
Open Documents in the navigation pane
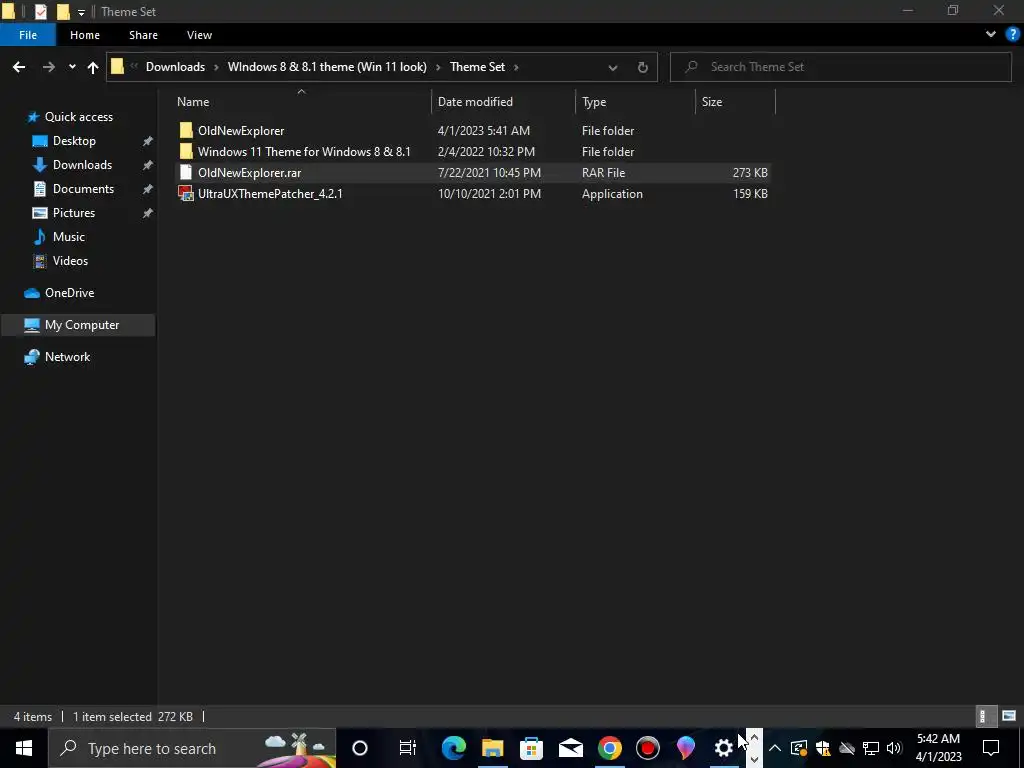[84, 189]
